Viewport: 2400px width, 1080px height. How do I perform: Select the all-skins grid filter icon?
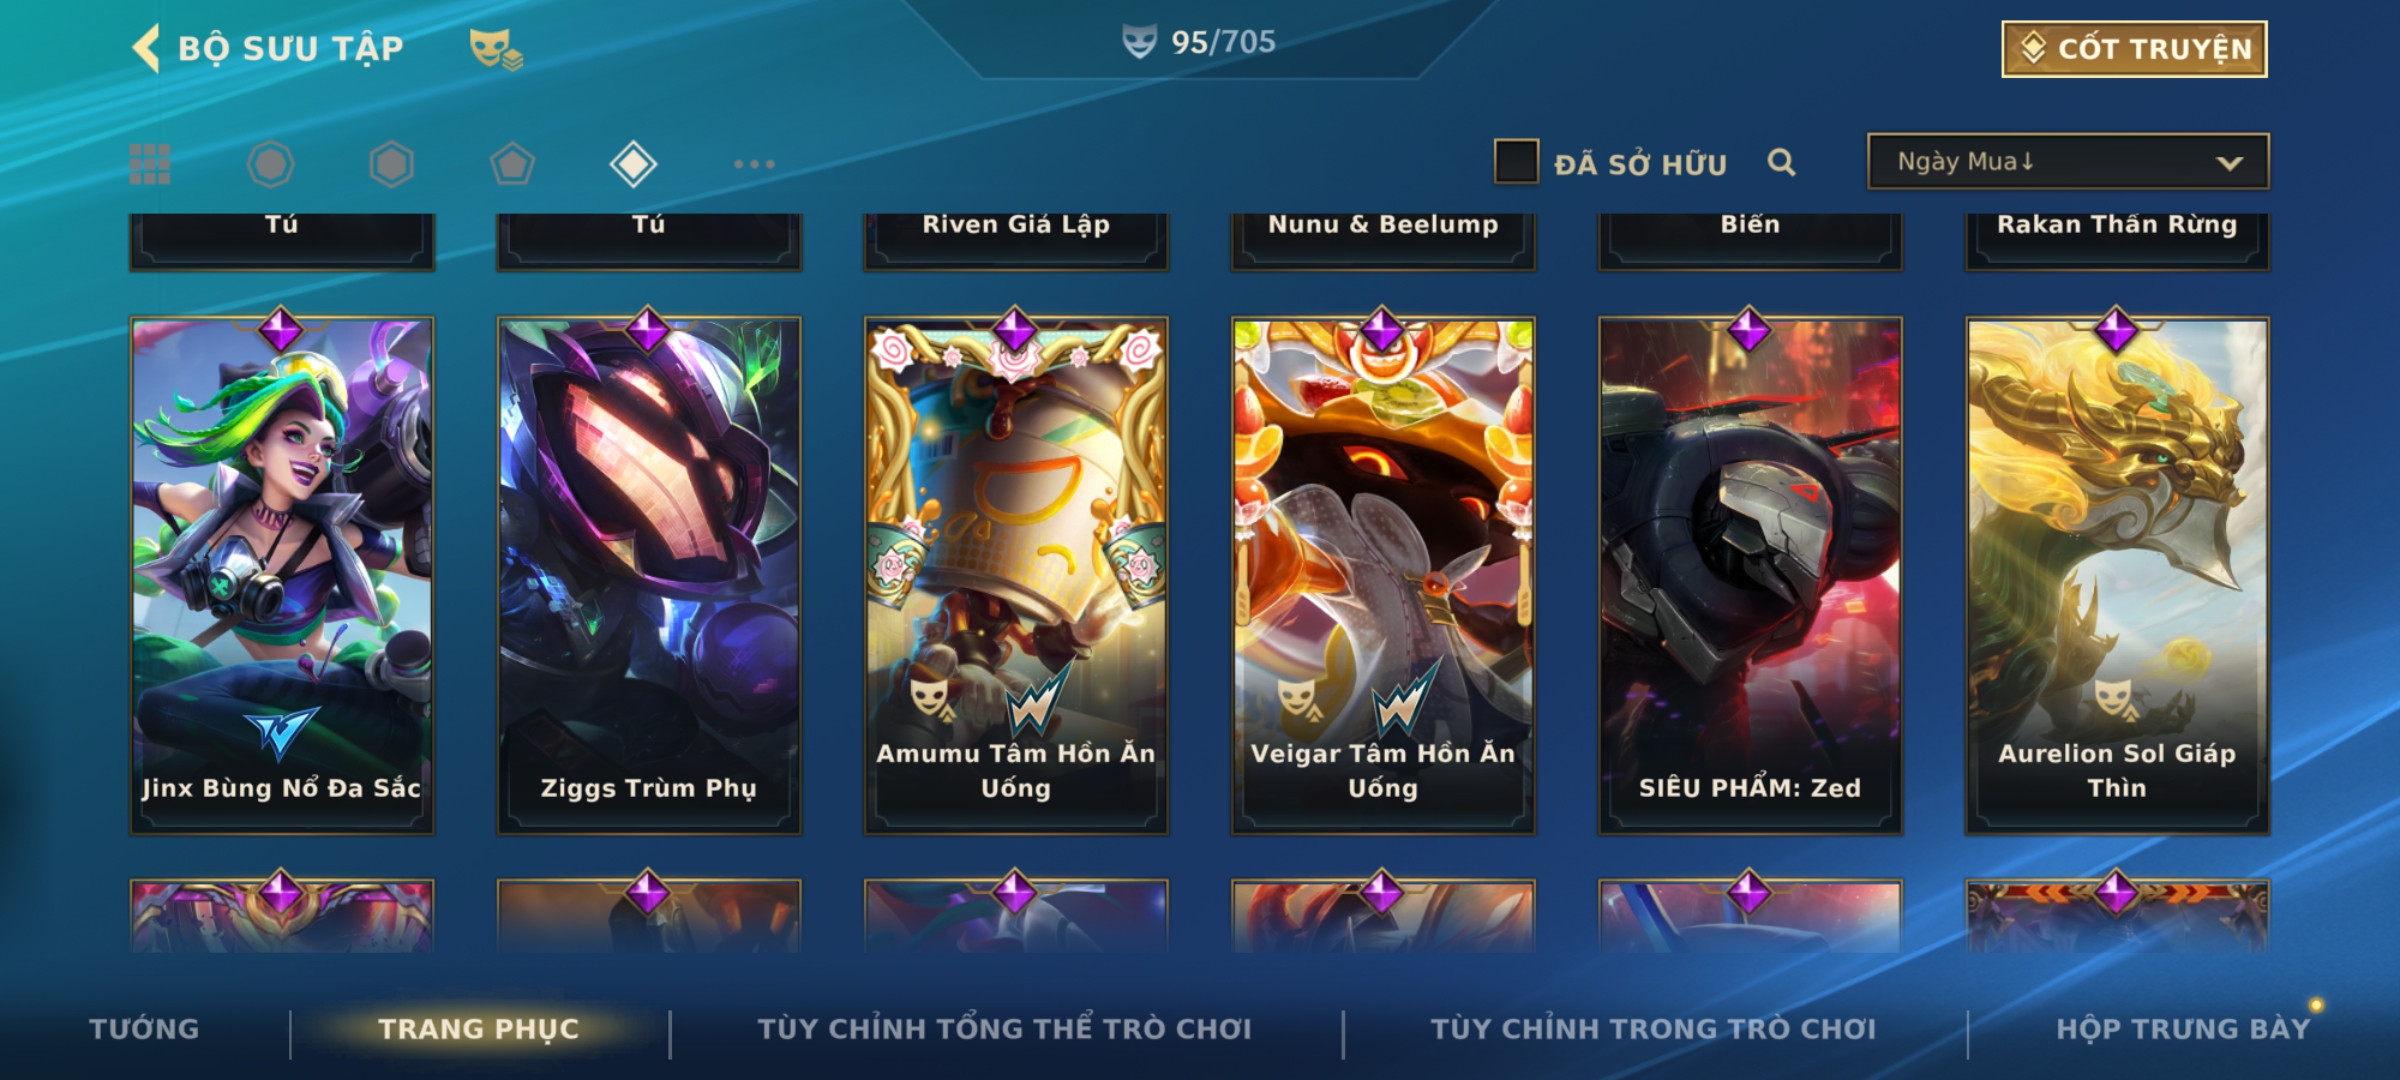[x=150, y=164]
